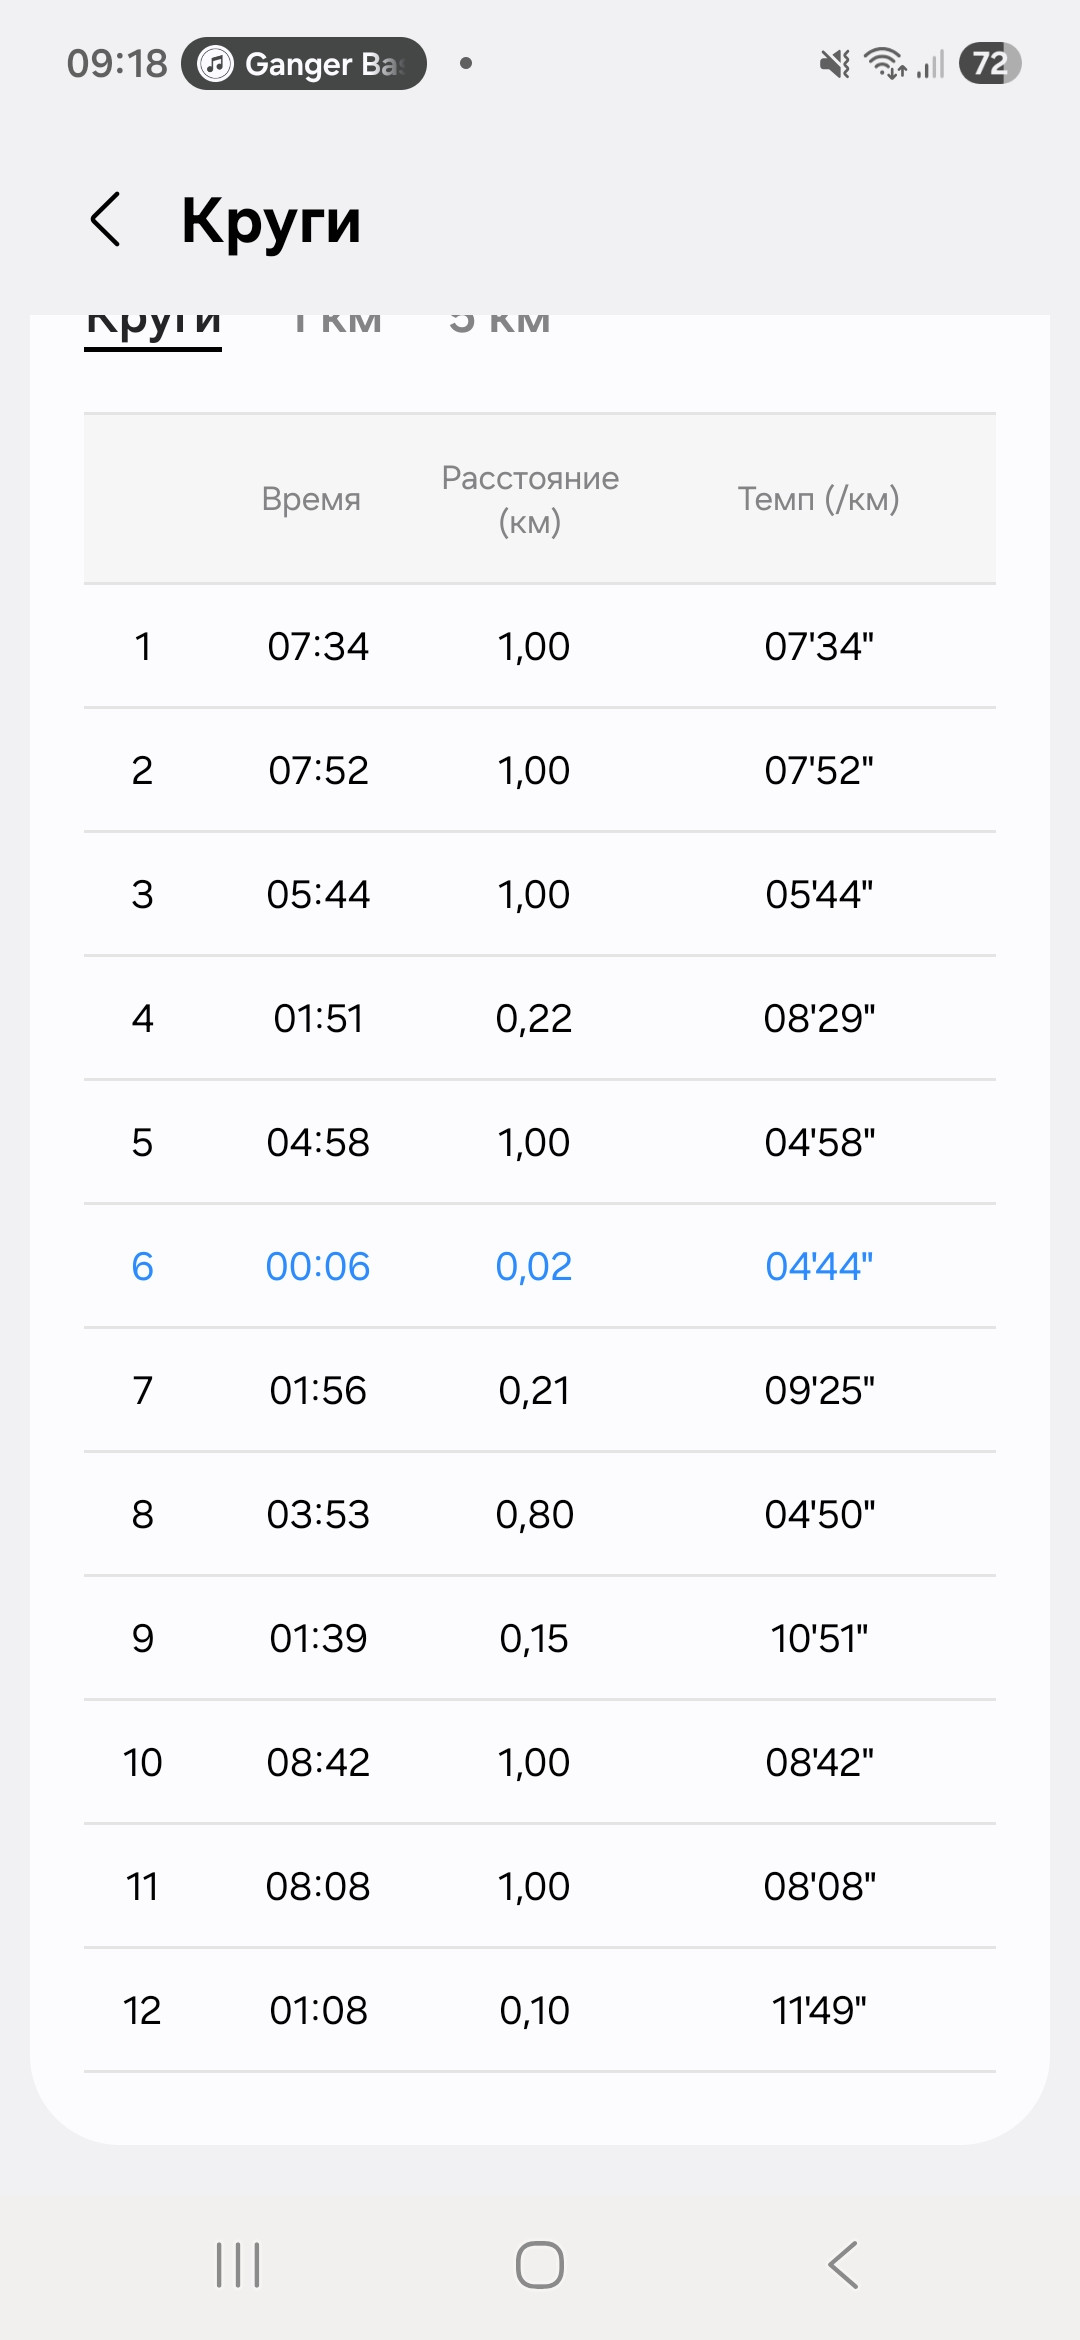The width and height of the screenshot is (1080, 2340).
Task: Select highlighted lap 6 row
Action: pyautogui.click(x=540, y=1266)
